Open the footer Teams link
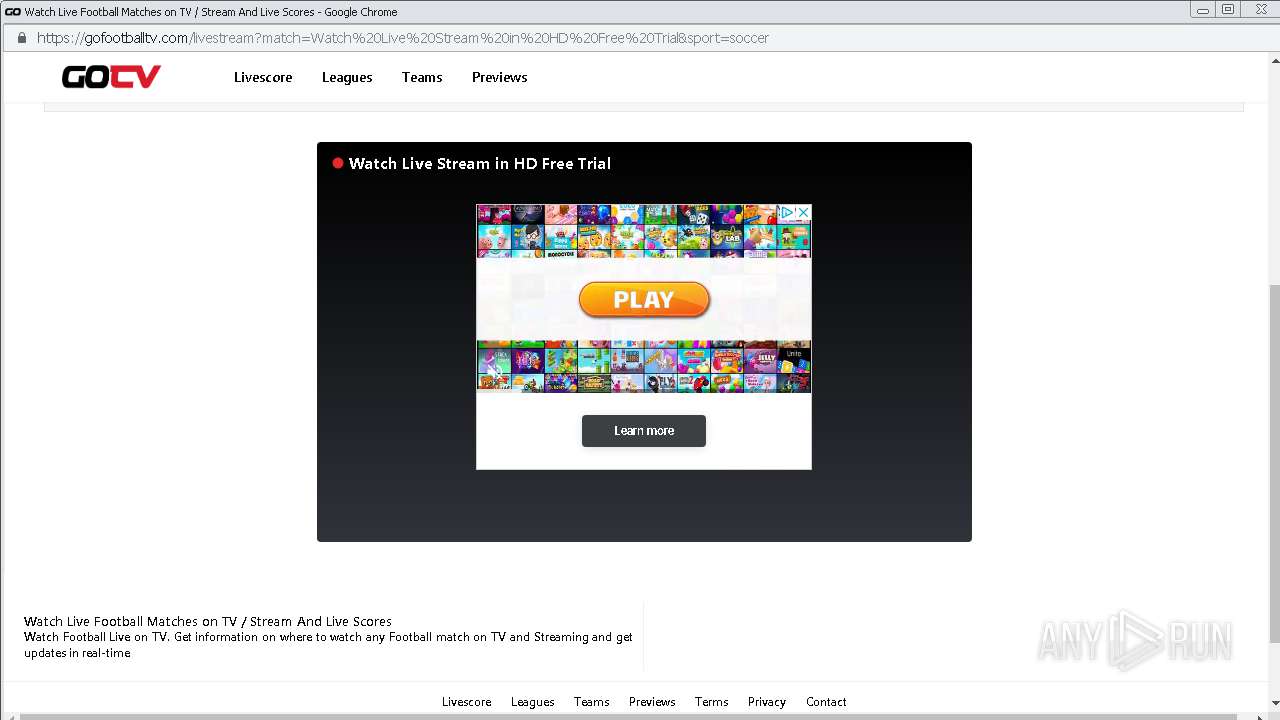1280x720 pixels. pyautogui.click(x=592, y=702)
